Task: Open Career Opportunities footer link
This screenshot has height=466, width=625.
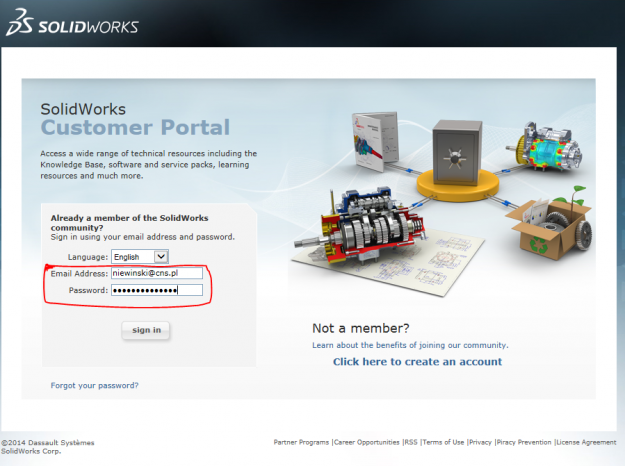Action: [x=367, y=442]
